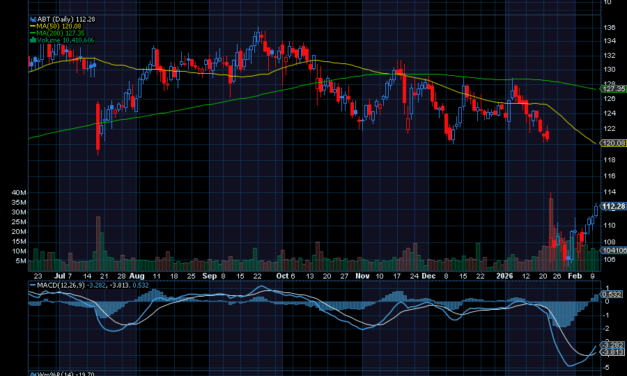Click the 124 price axis label

click(x=609, y=113)
